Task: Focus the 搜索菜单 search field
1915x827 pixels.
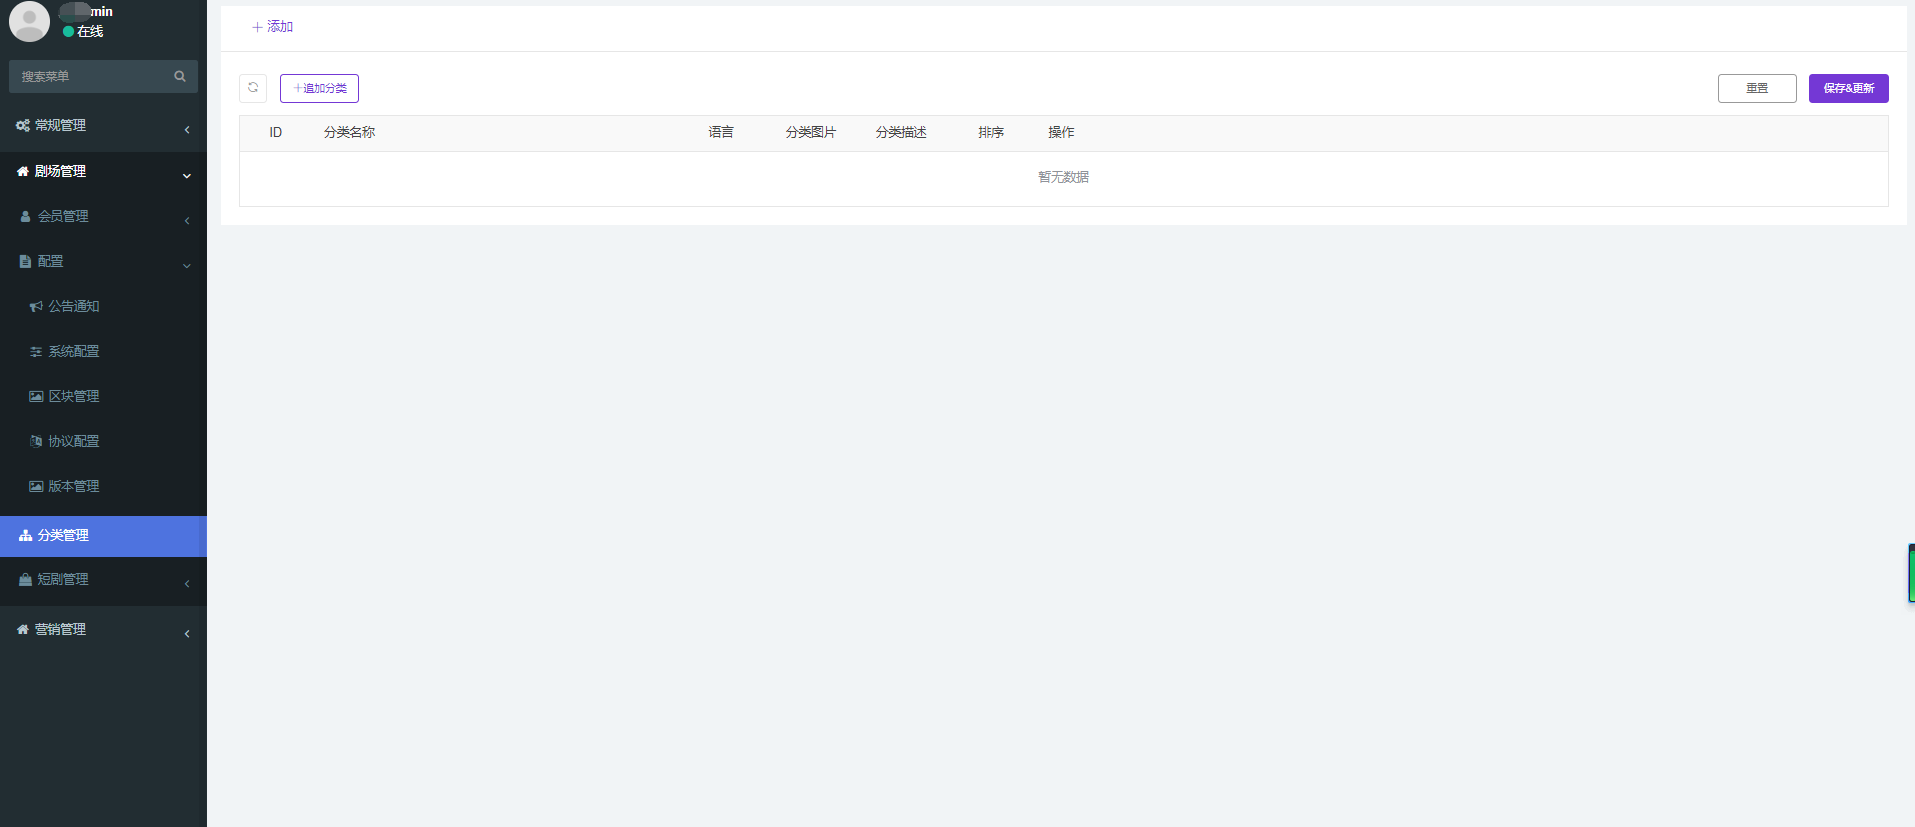Action: pyautogui.click(x=90, y=76)
